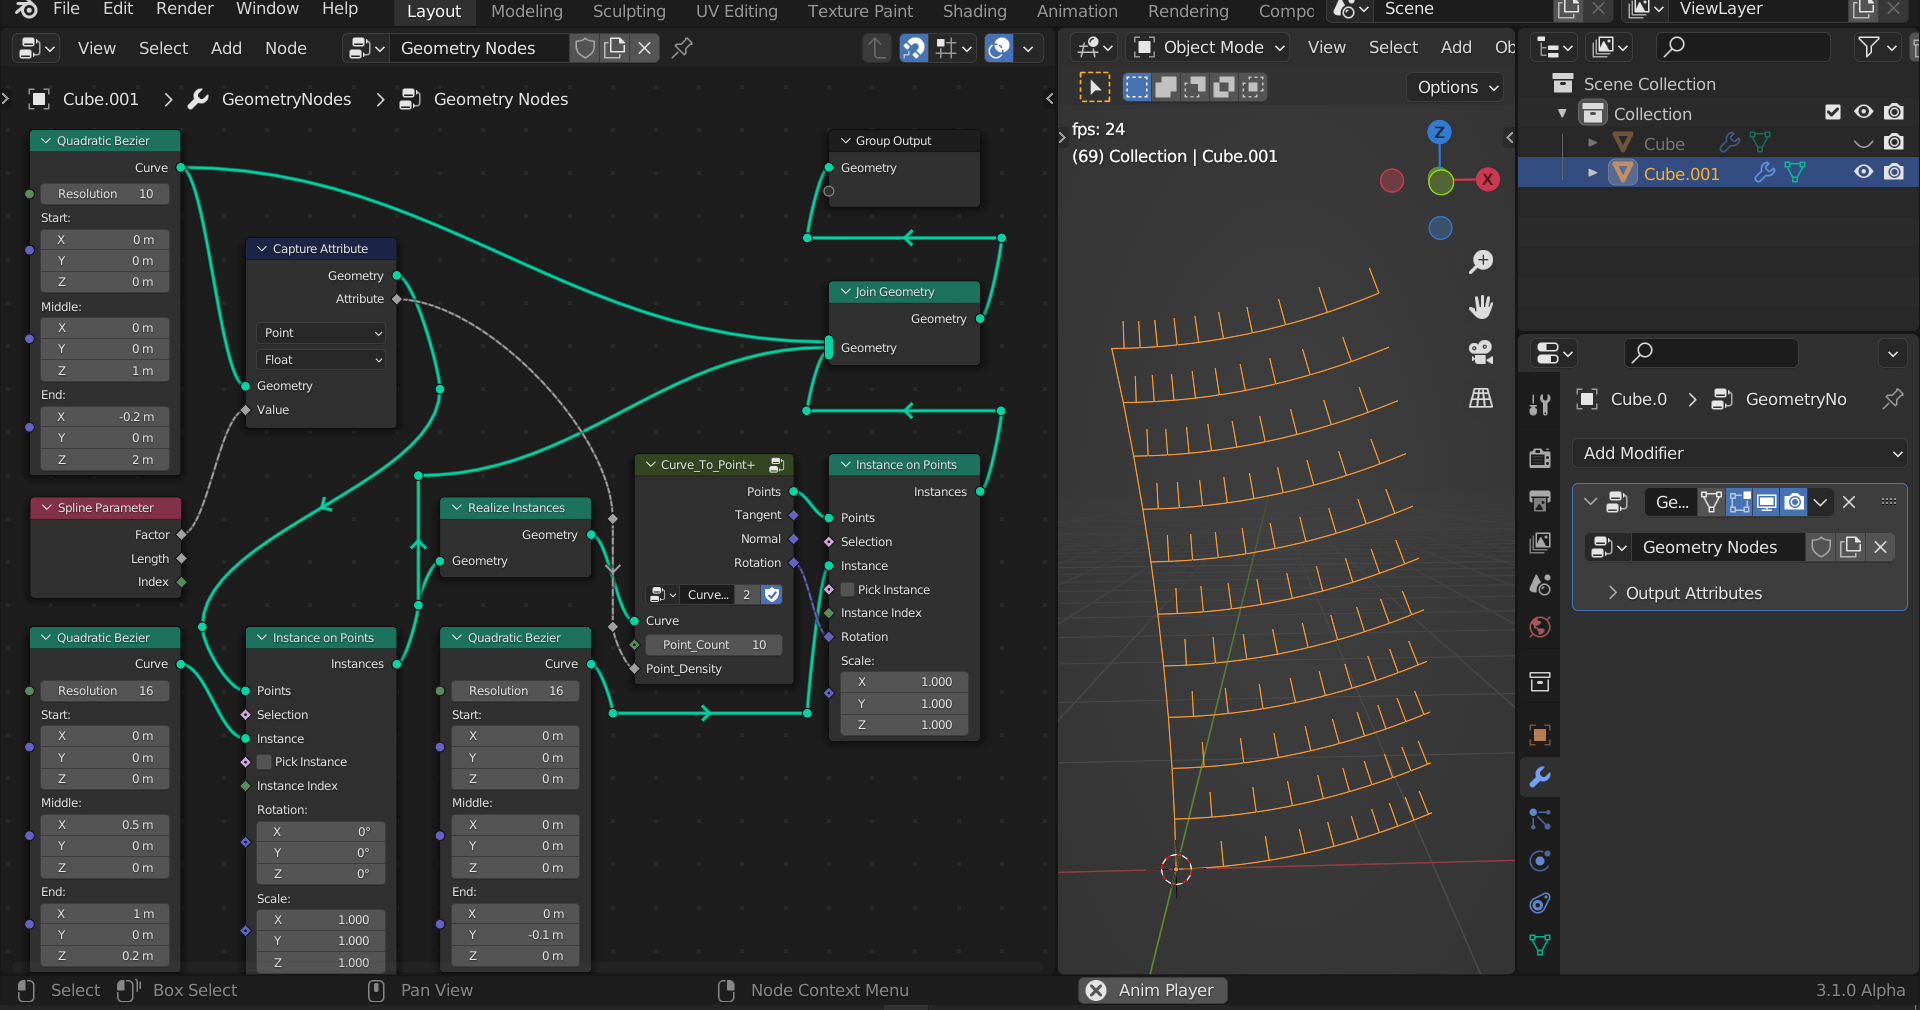
Task: Switch orthographic/perspective view grid icon
Action: tap(1481, 398)
